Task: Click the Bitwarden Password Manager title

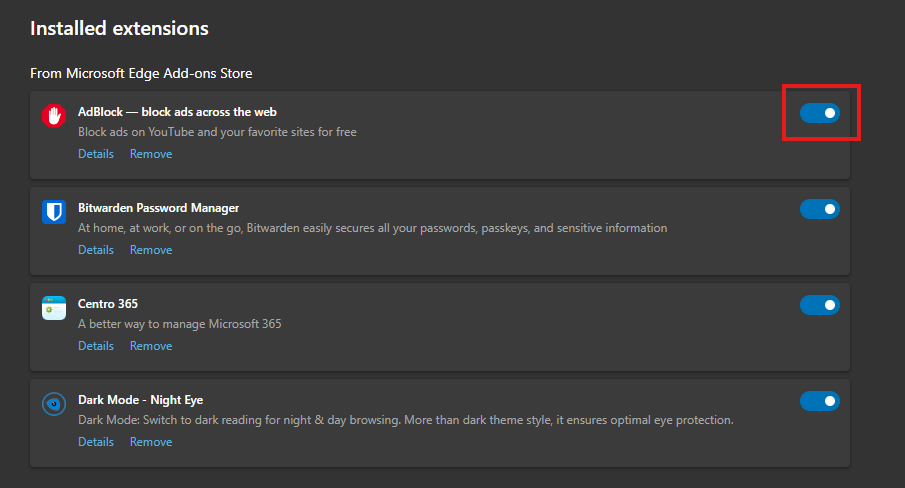Action: pos(158,208)
